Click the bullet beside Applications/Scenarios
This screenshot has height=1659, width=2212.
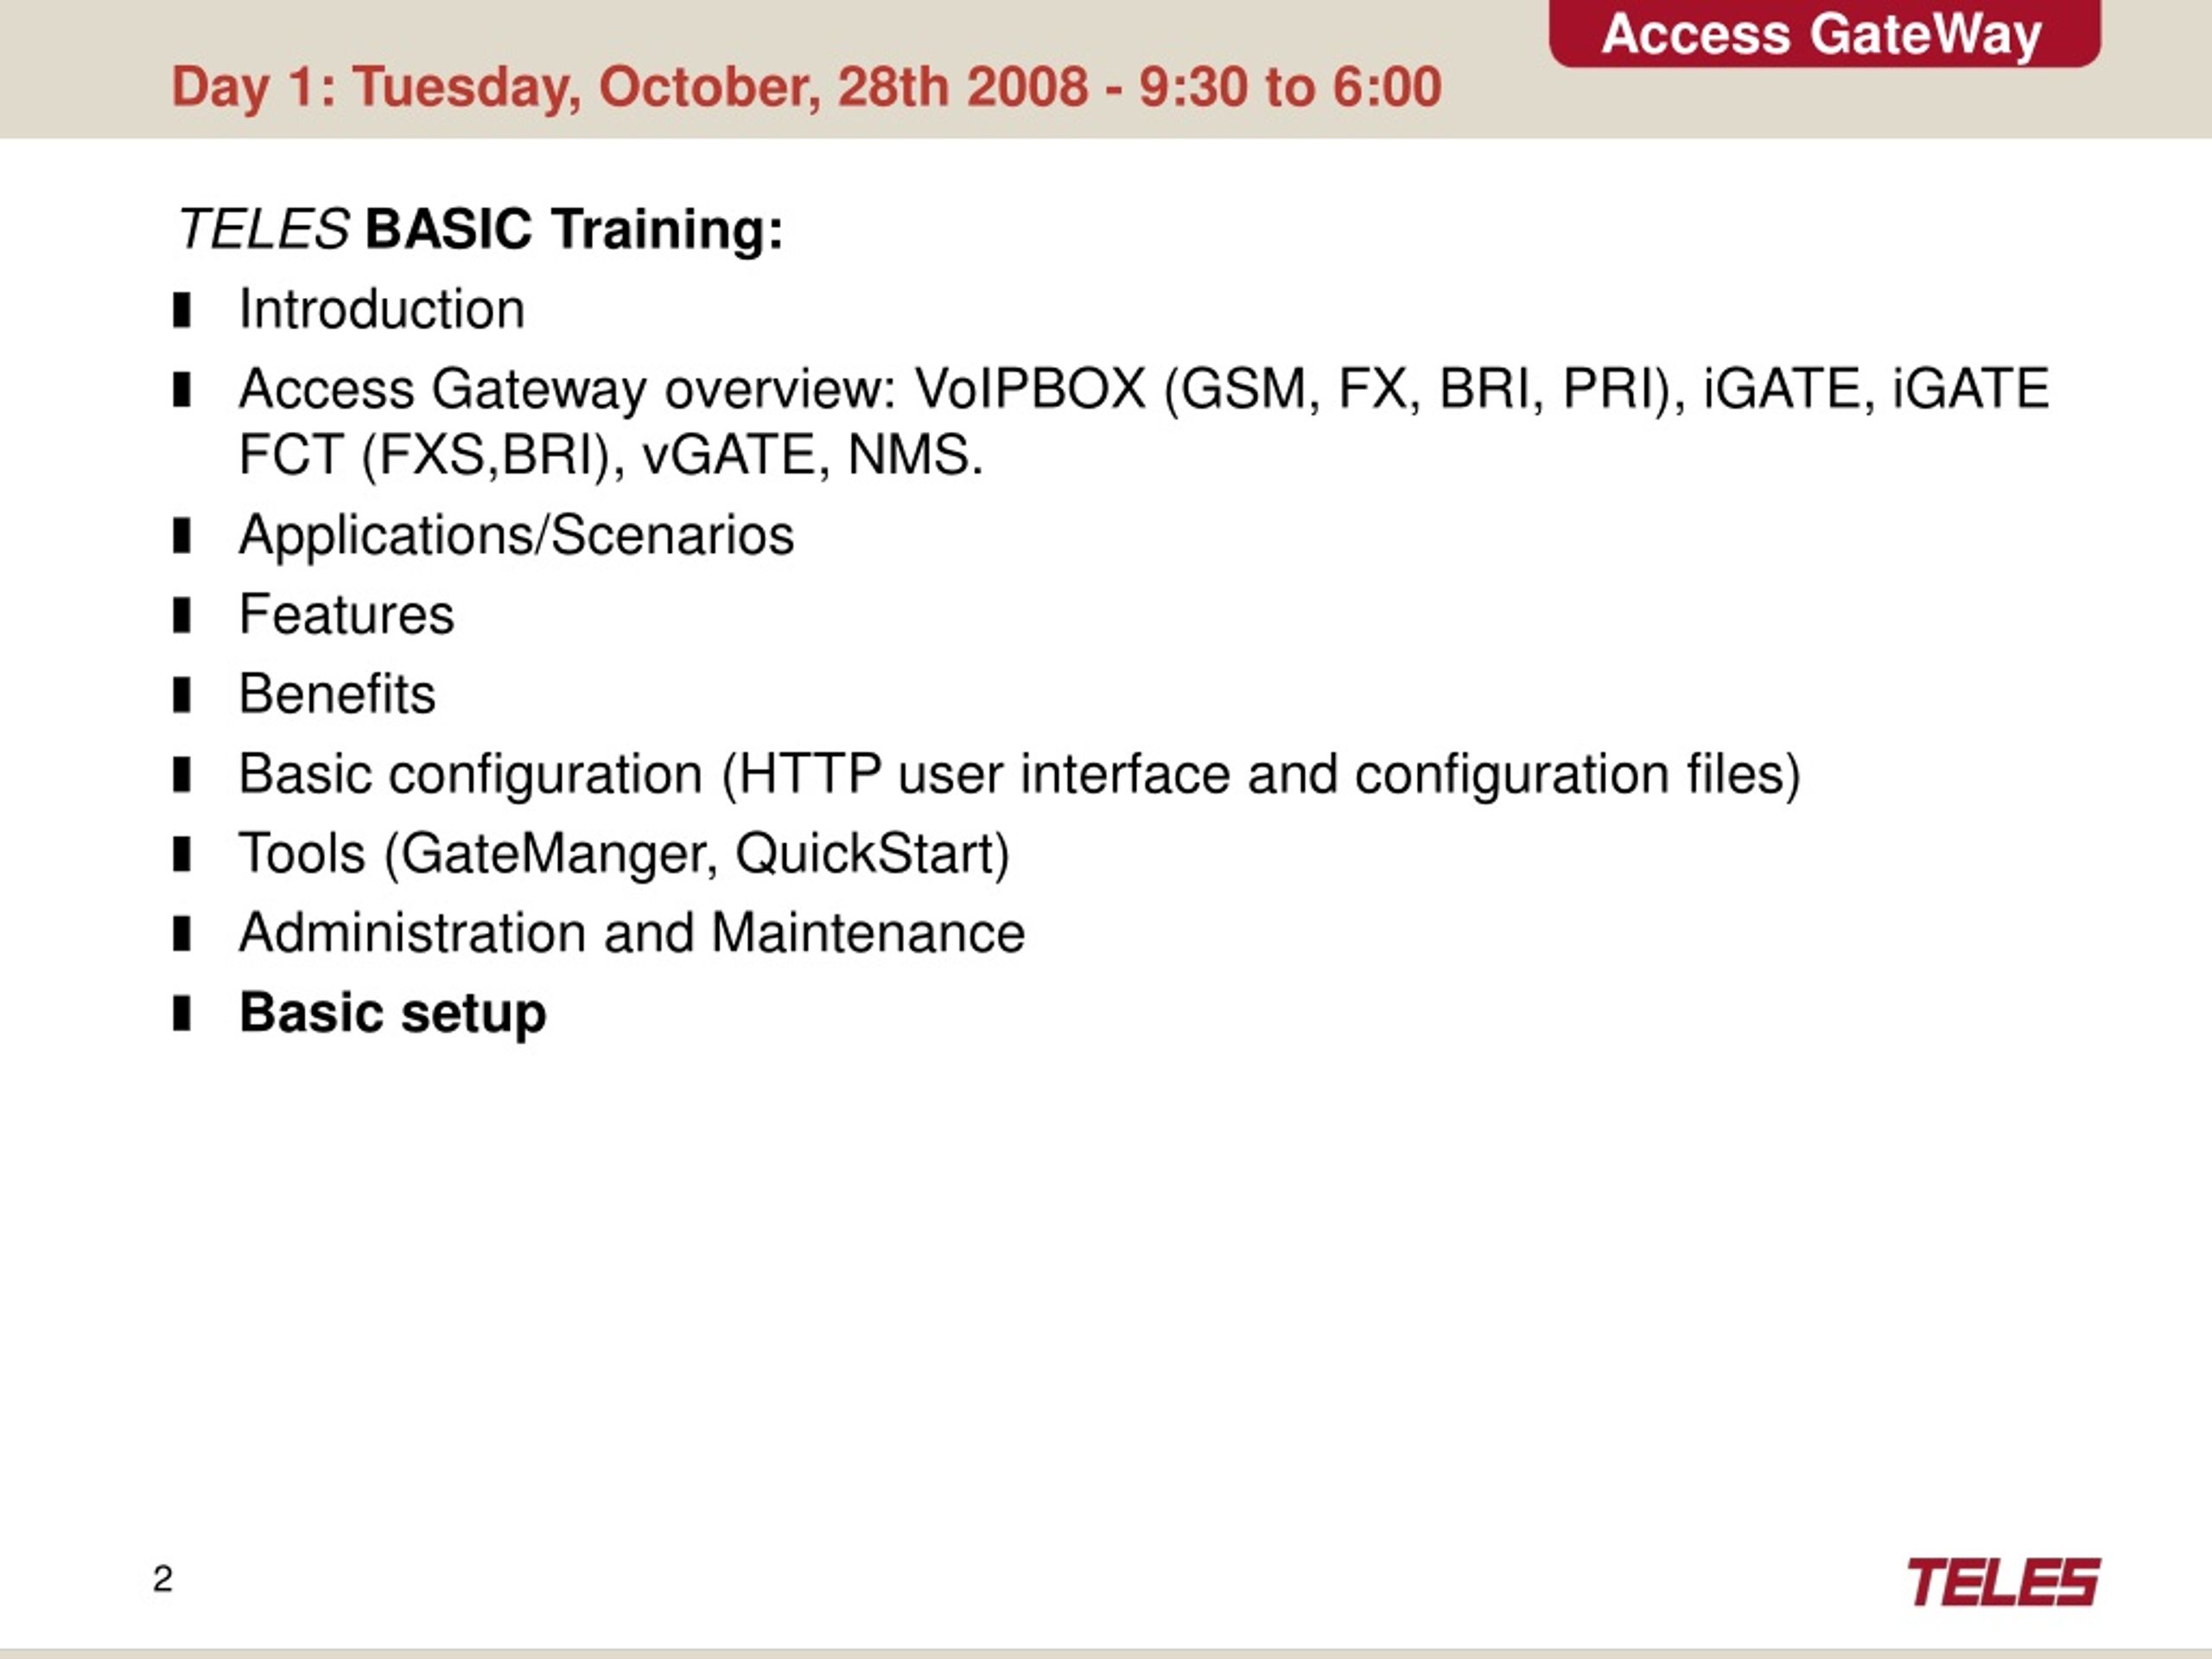[x=181, y=536]
